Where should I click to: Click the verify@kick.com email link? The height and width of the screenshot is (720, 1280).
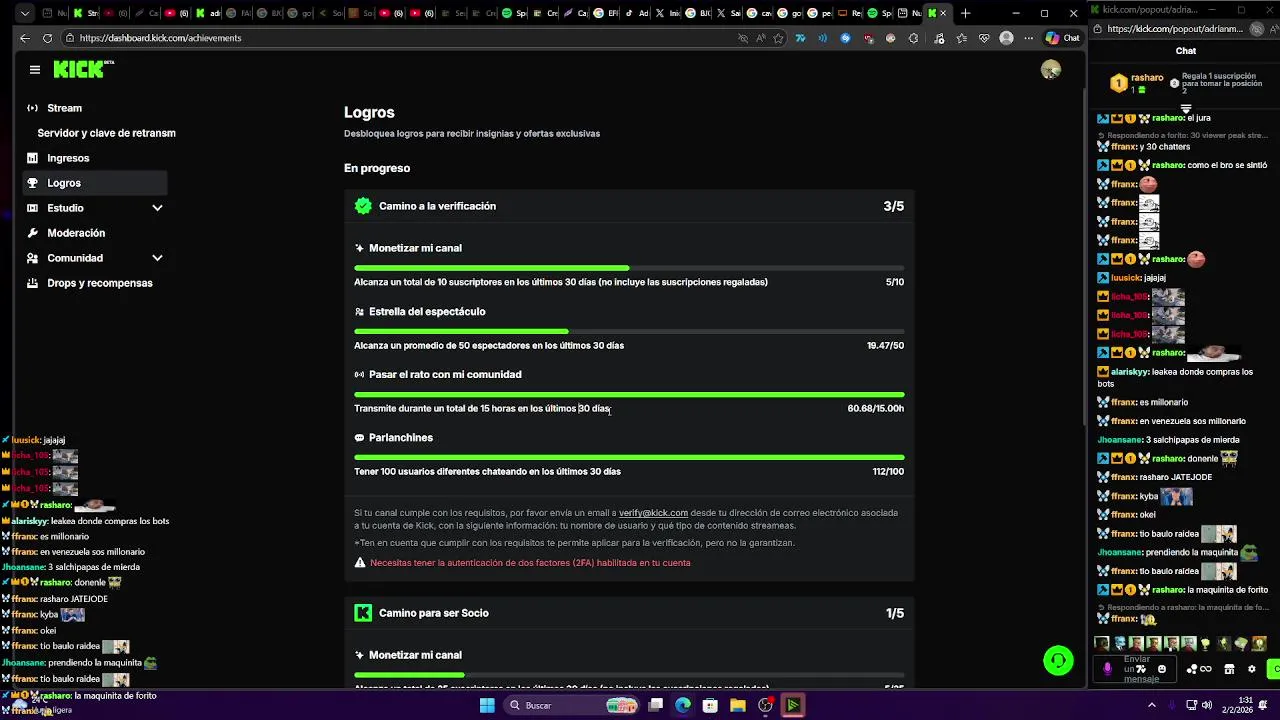click(x=653, y=513)
